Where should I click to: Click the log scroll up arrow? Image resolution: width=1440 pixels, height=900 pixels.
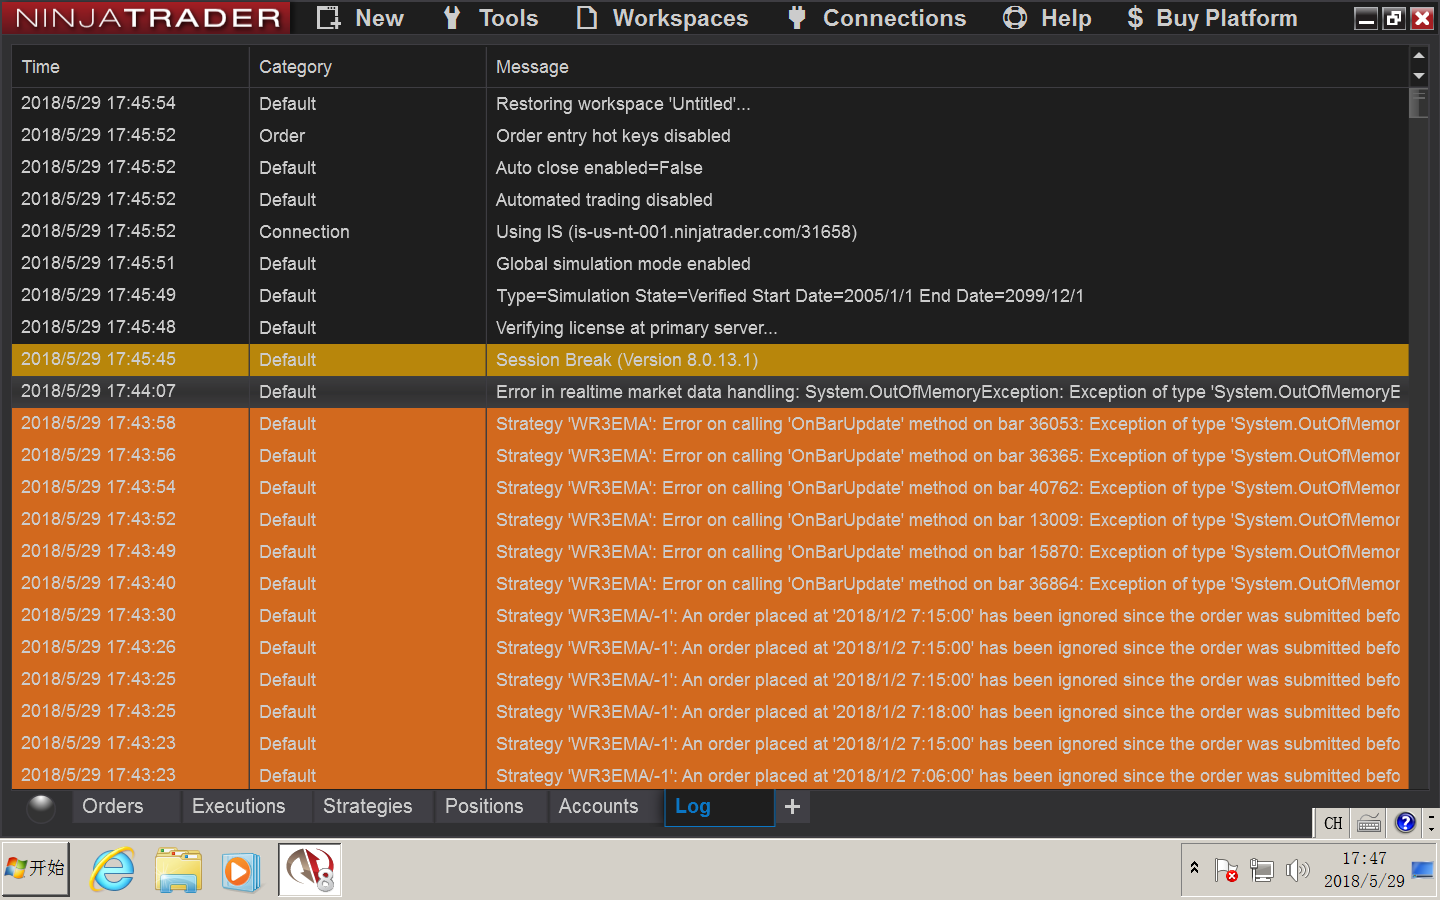point(1419,55)
